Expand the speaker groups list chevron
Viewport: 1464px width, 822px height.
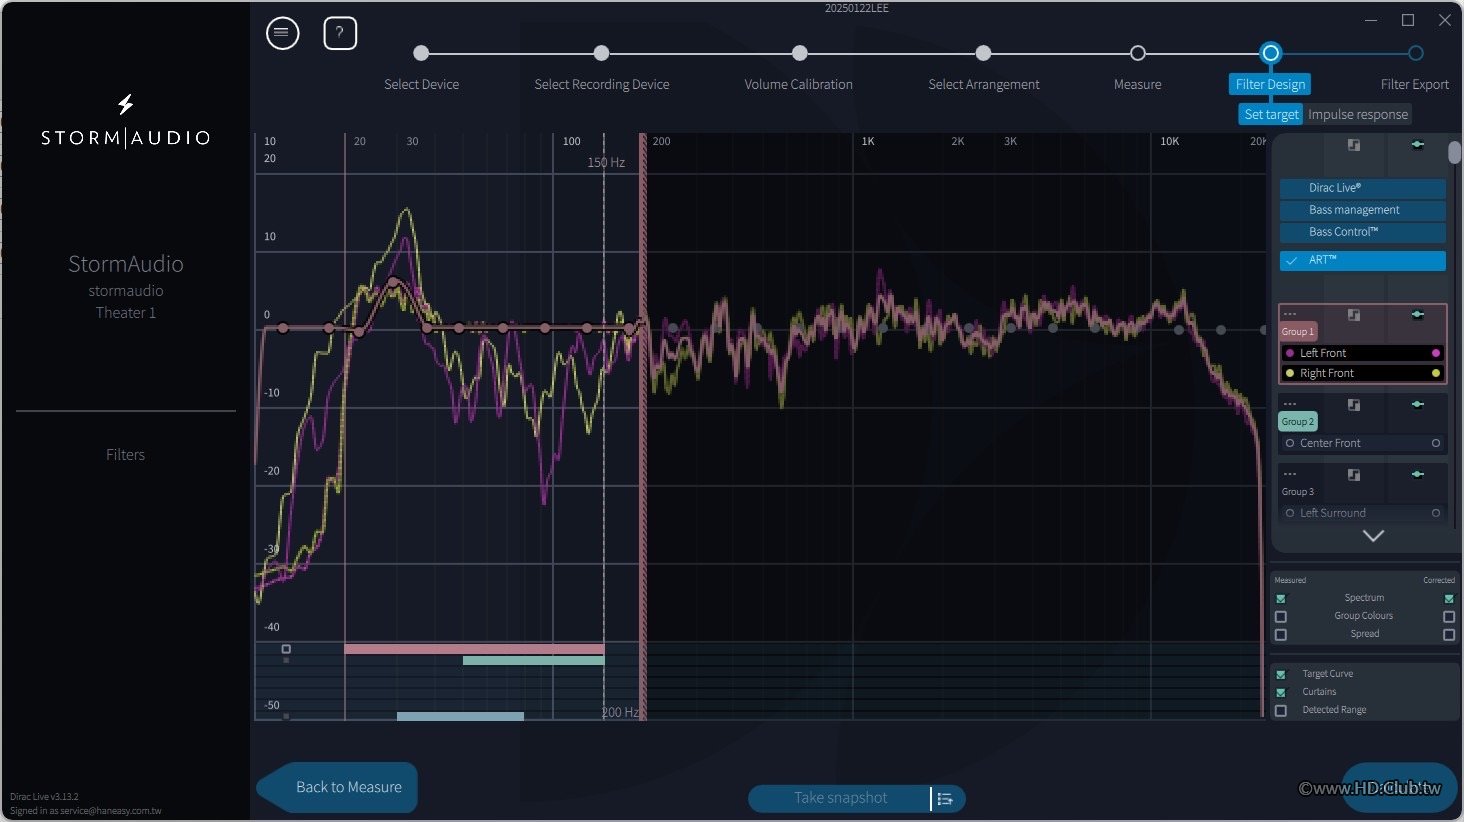(x=1374, y=536)
